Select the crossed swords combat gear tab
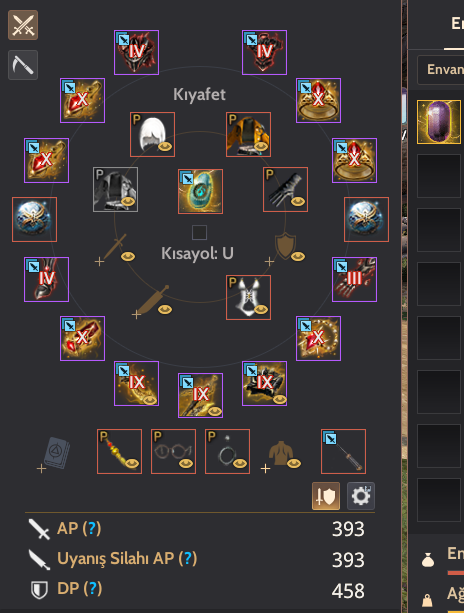 pyautogui.click(x=23, y=25)
